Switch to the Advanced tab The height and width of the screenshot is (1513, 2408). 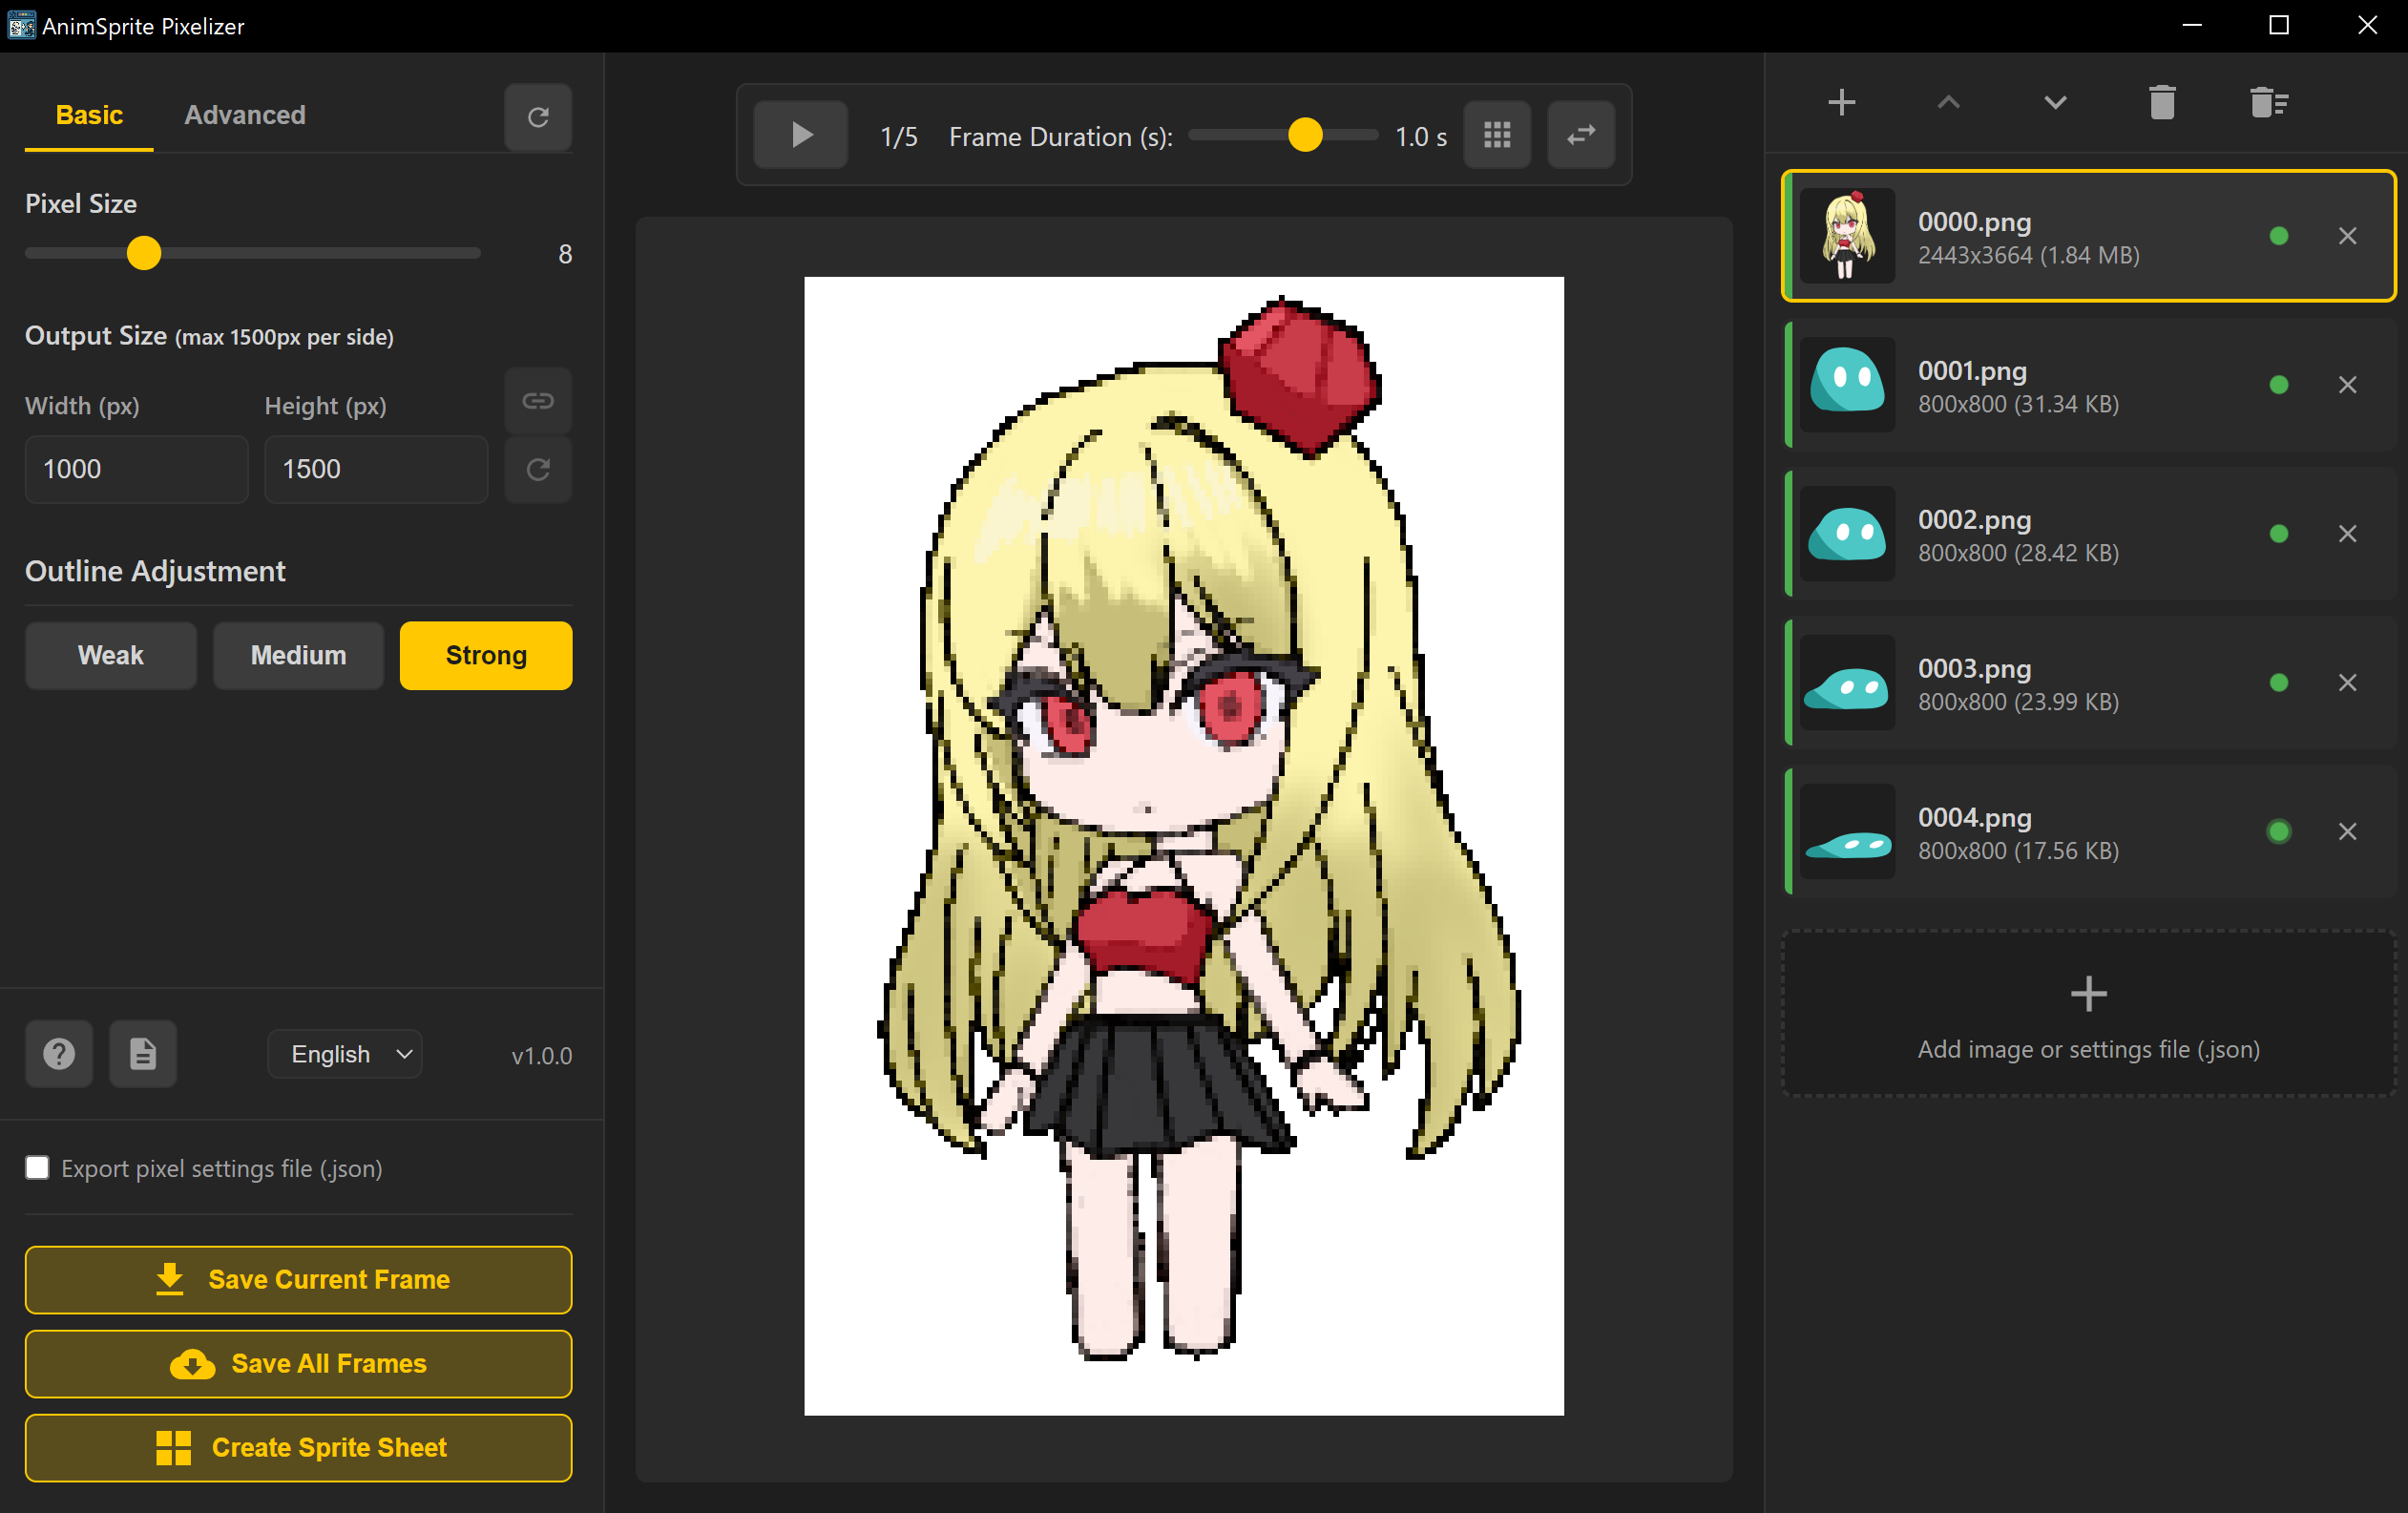(x=244, y=114)
